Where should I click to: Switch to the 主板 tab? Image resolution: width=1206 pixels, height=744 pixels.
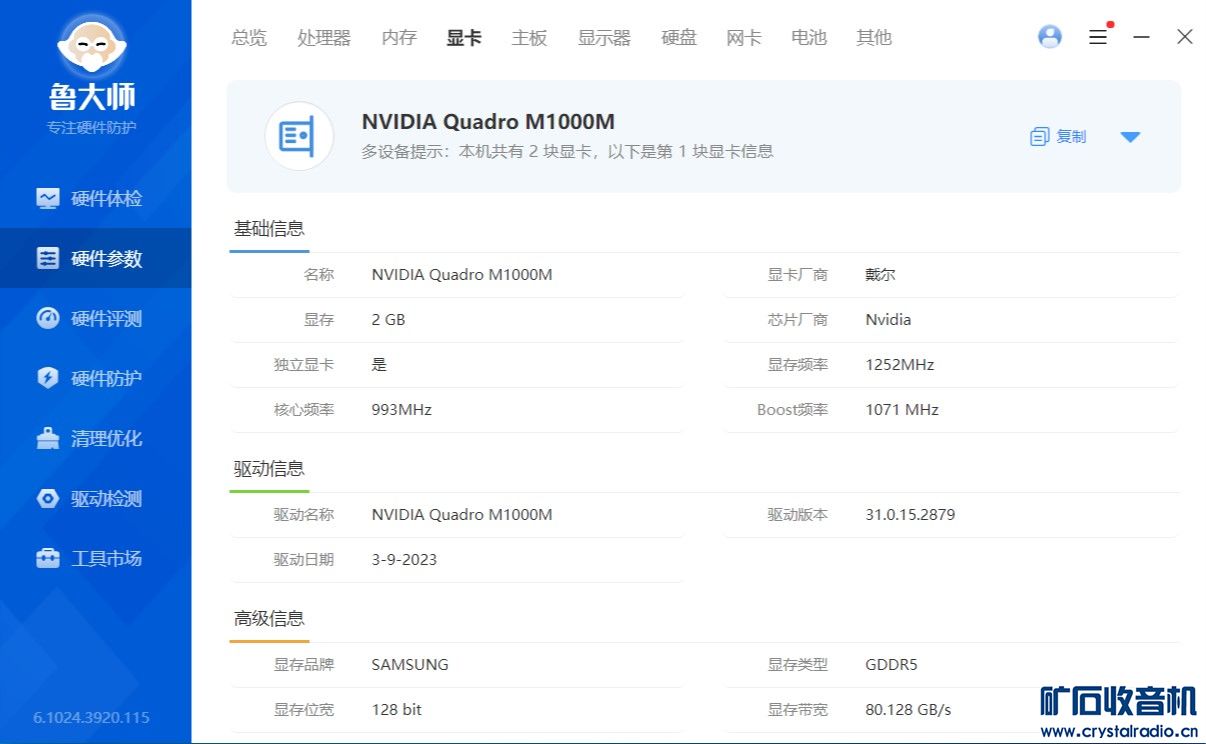[x=529, y=38]
